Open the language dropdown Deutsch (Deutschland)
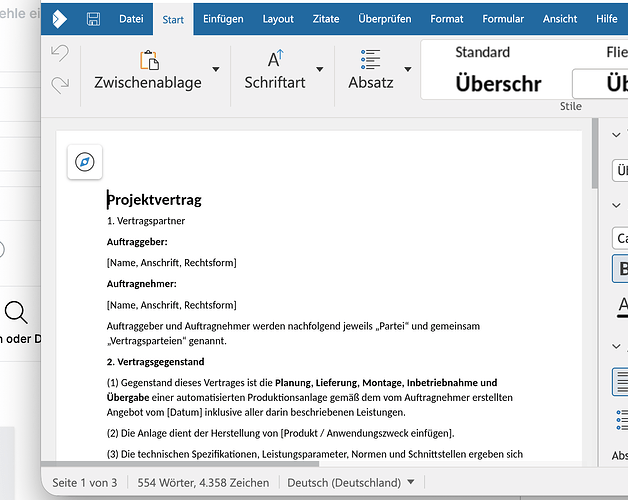Image resolution: width=628 pixels, height=500 pixels. pyautogui.click(x=351, y=482)
